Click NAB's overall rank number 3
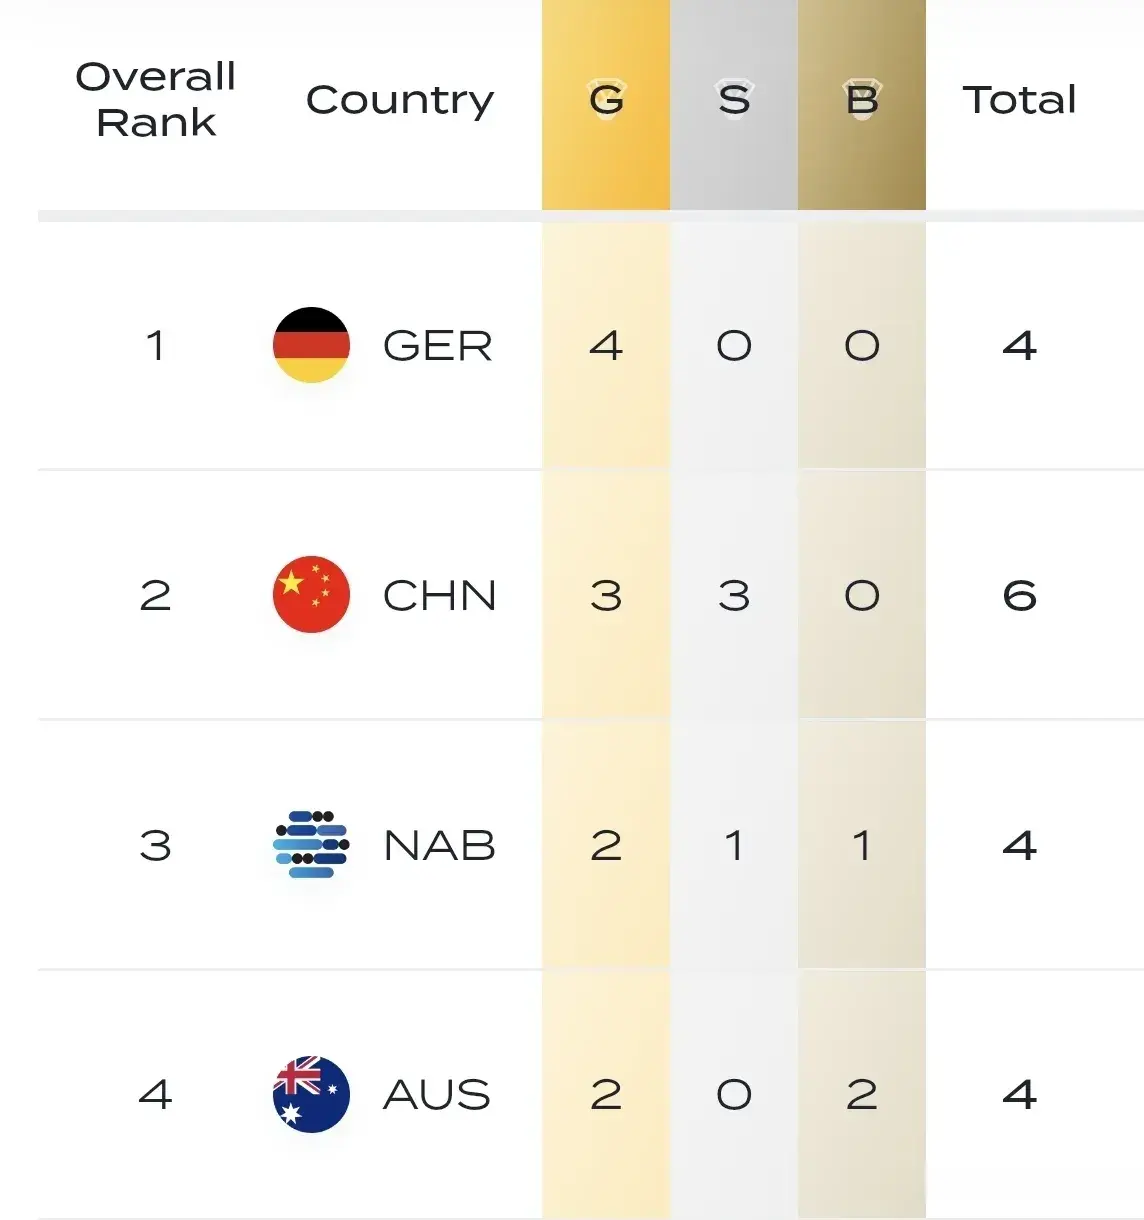The height and width of the screenshot is (1220, 1144). pos(155,846)
